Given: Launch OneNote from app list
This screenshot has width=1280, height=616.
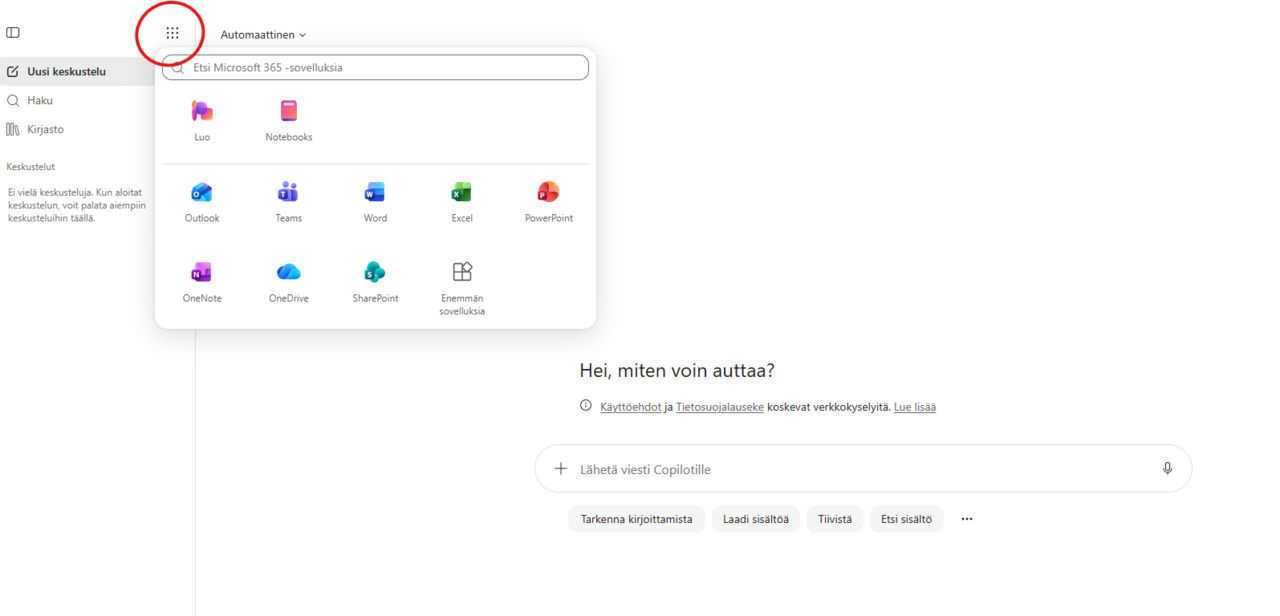Looking at the screenshot, I should point(202,283).
